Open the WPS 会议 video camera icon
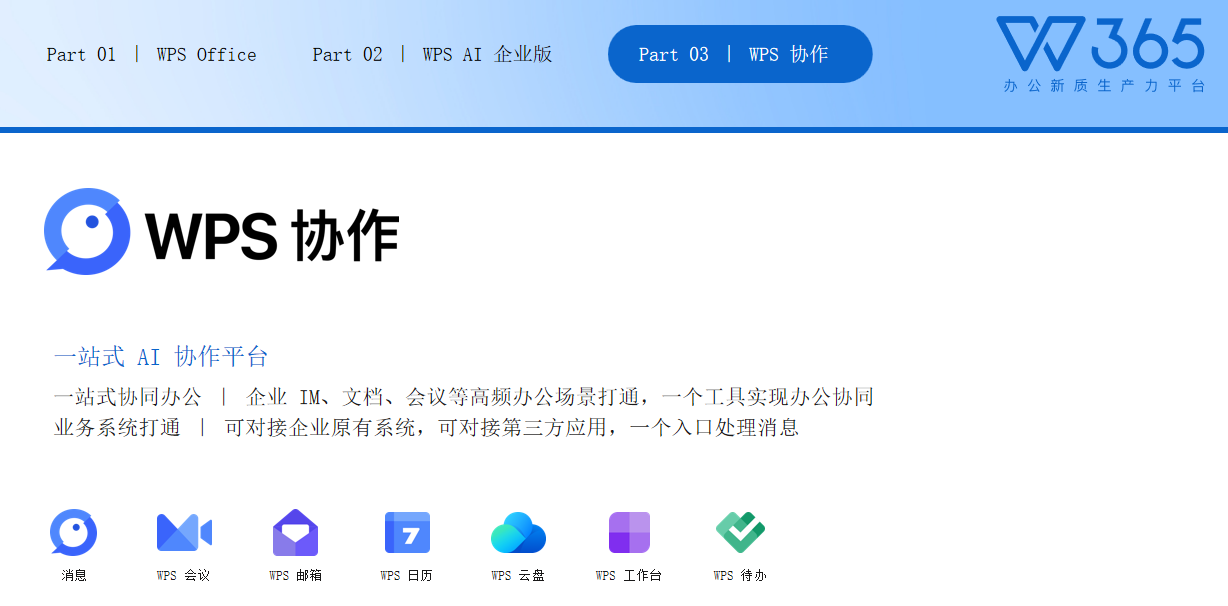 (184, 532)
